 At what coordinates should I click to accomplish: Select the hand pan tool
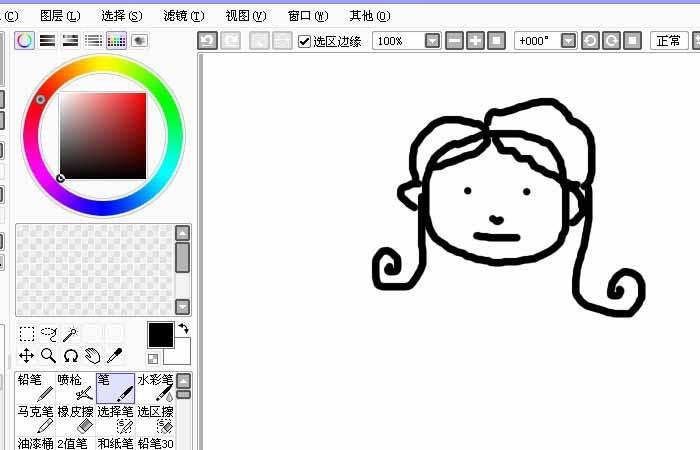(x=92, y=356)
